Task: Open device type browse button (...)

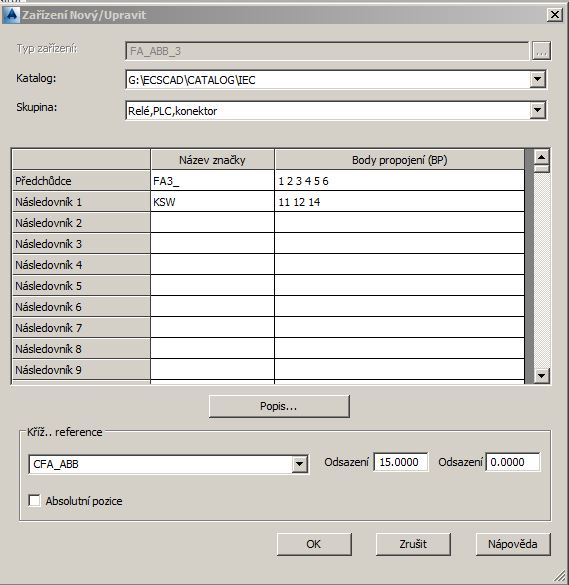Action: click(541, 51)
